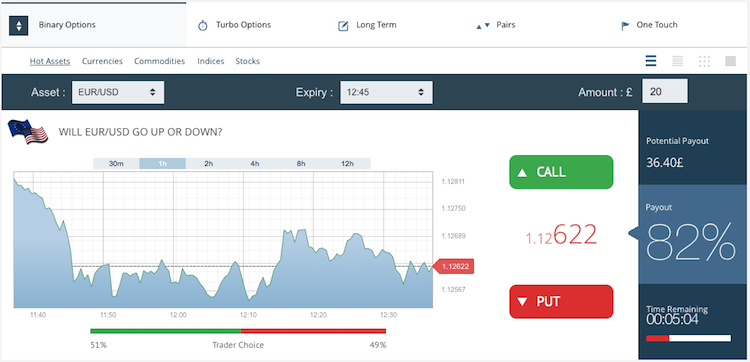Click the Trader Choice percentage bar
750x362 pixels.
coord(238,331)
